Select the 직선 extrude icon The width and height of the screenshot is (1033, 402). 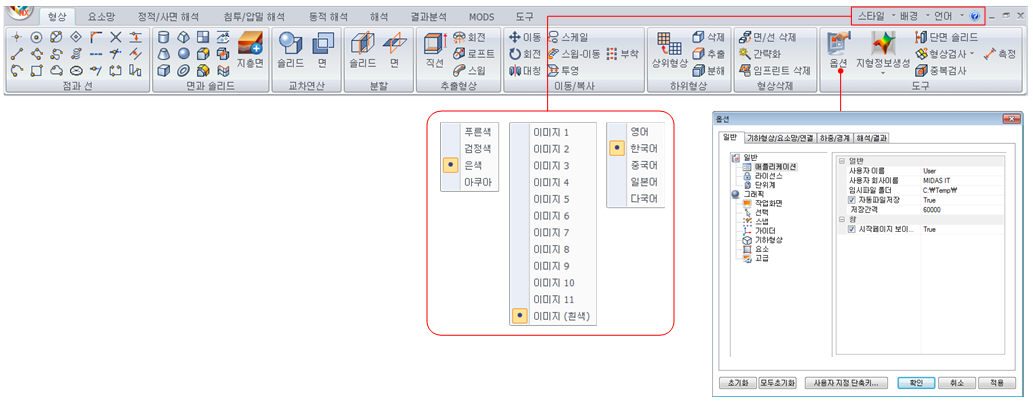point(435,51)
